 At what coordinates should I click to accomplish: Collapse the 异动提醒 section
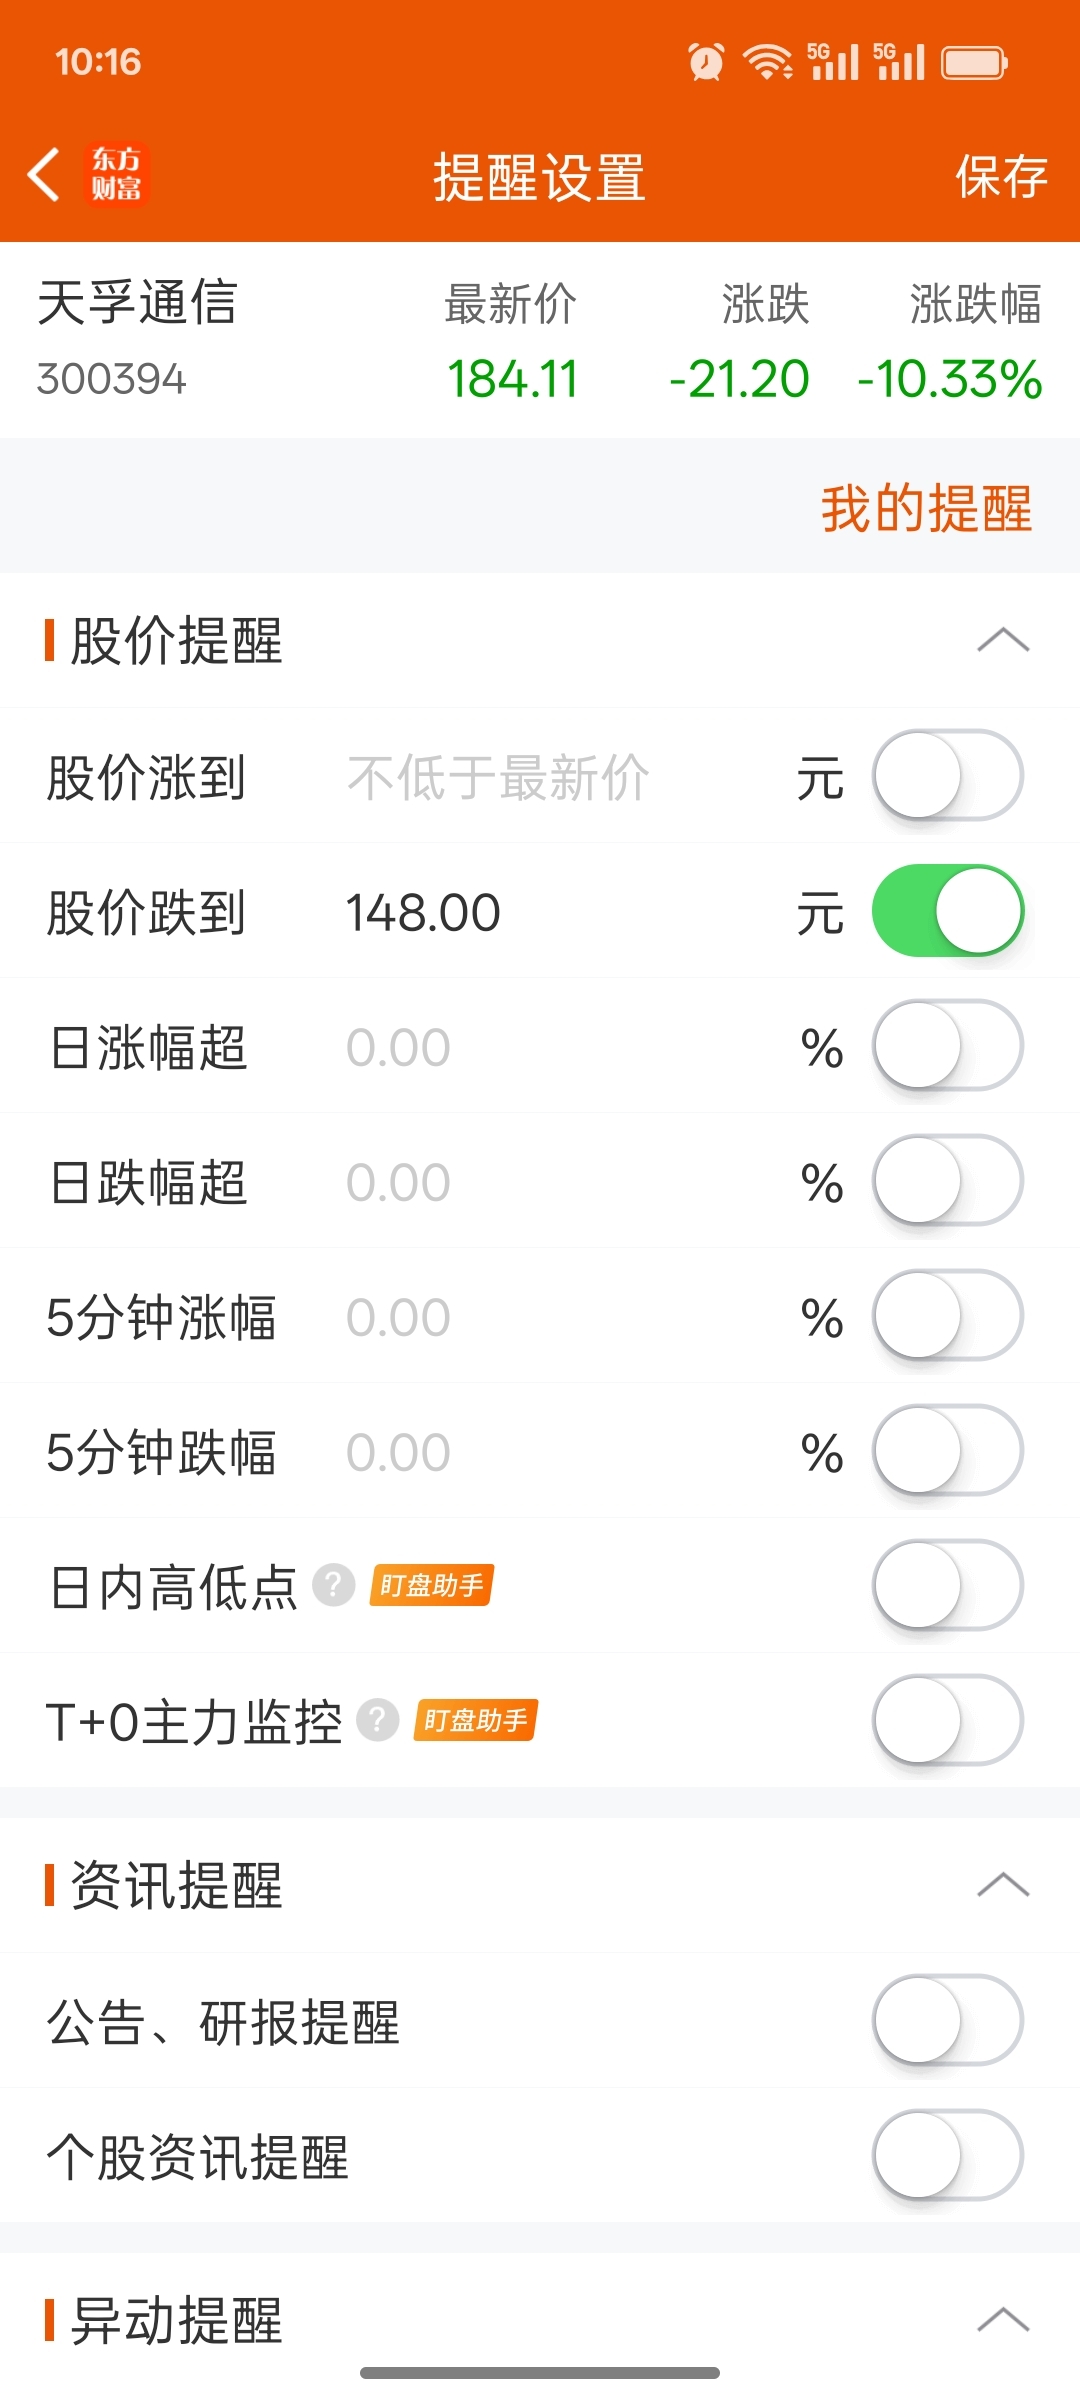pos(1003,2319)
